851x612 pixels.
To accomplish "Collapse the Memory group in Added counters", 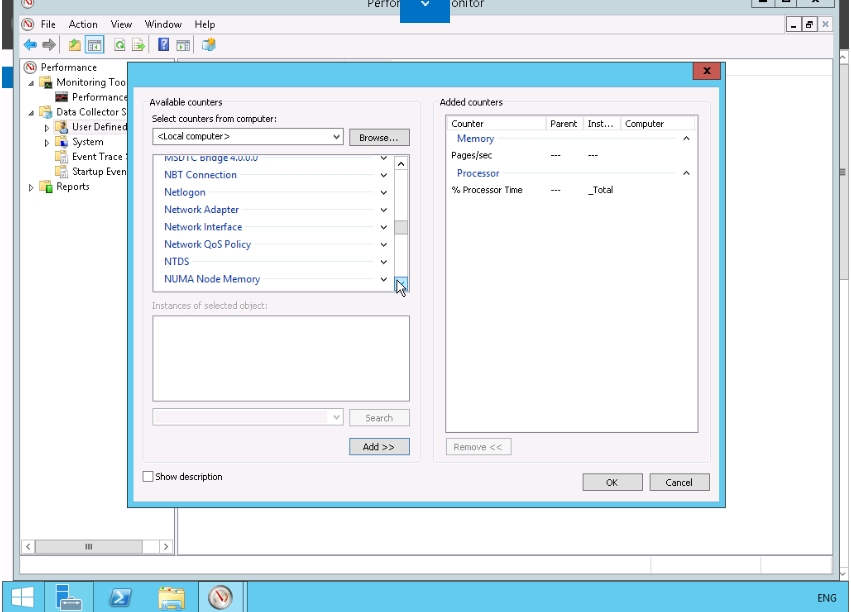I will pos(686,139).
